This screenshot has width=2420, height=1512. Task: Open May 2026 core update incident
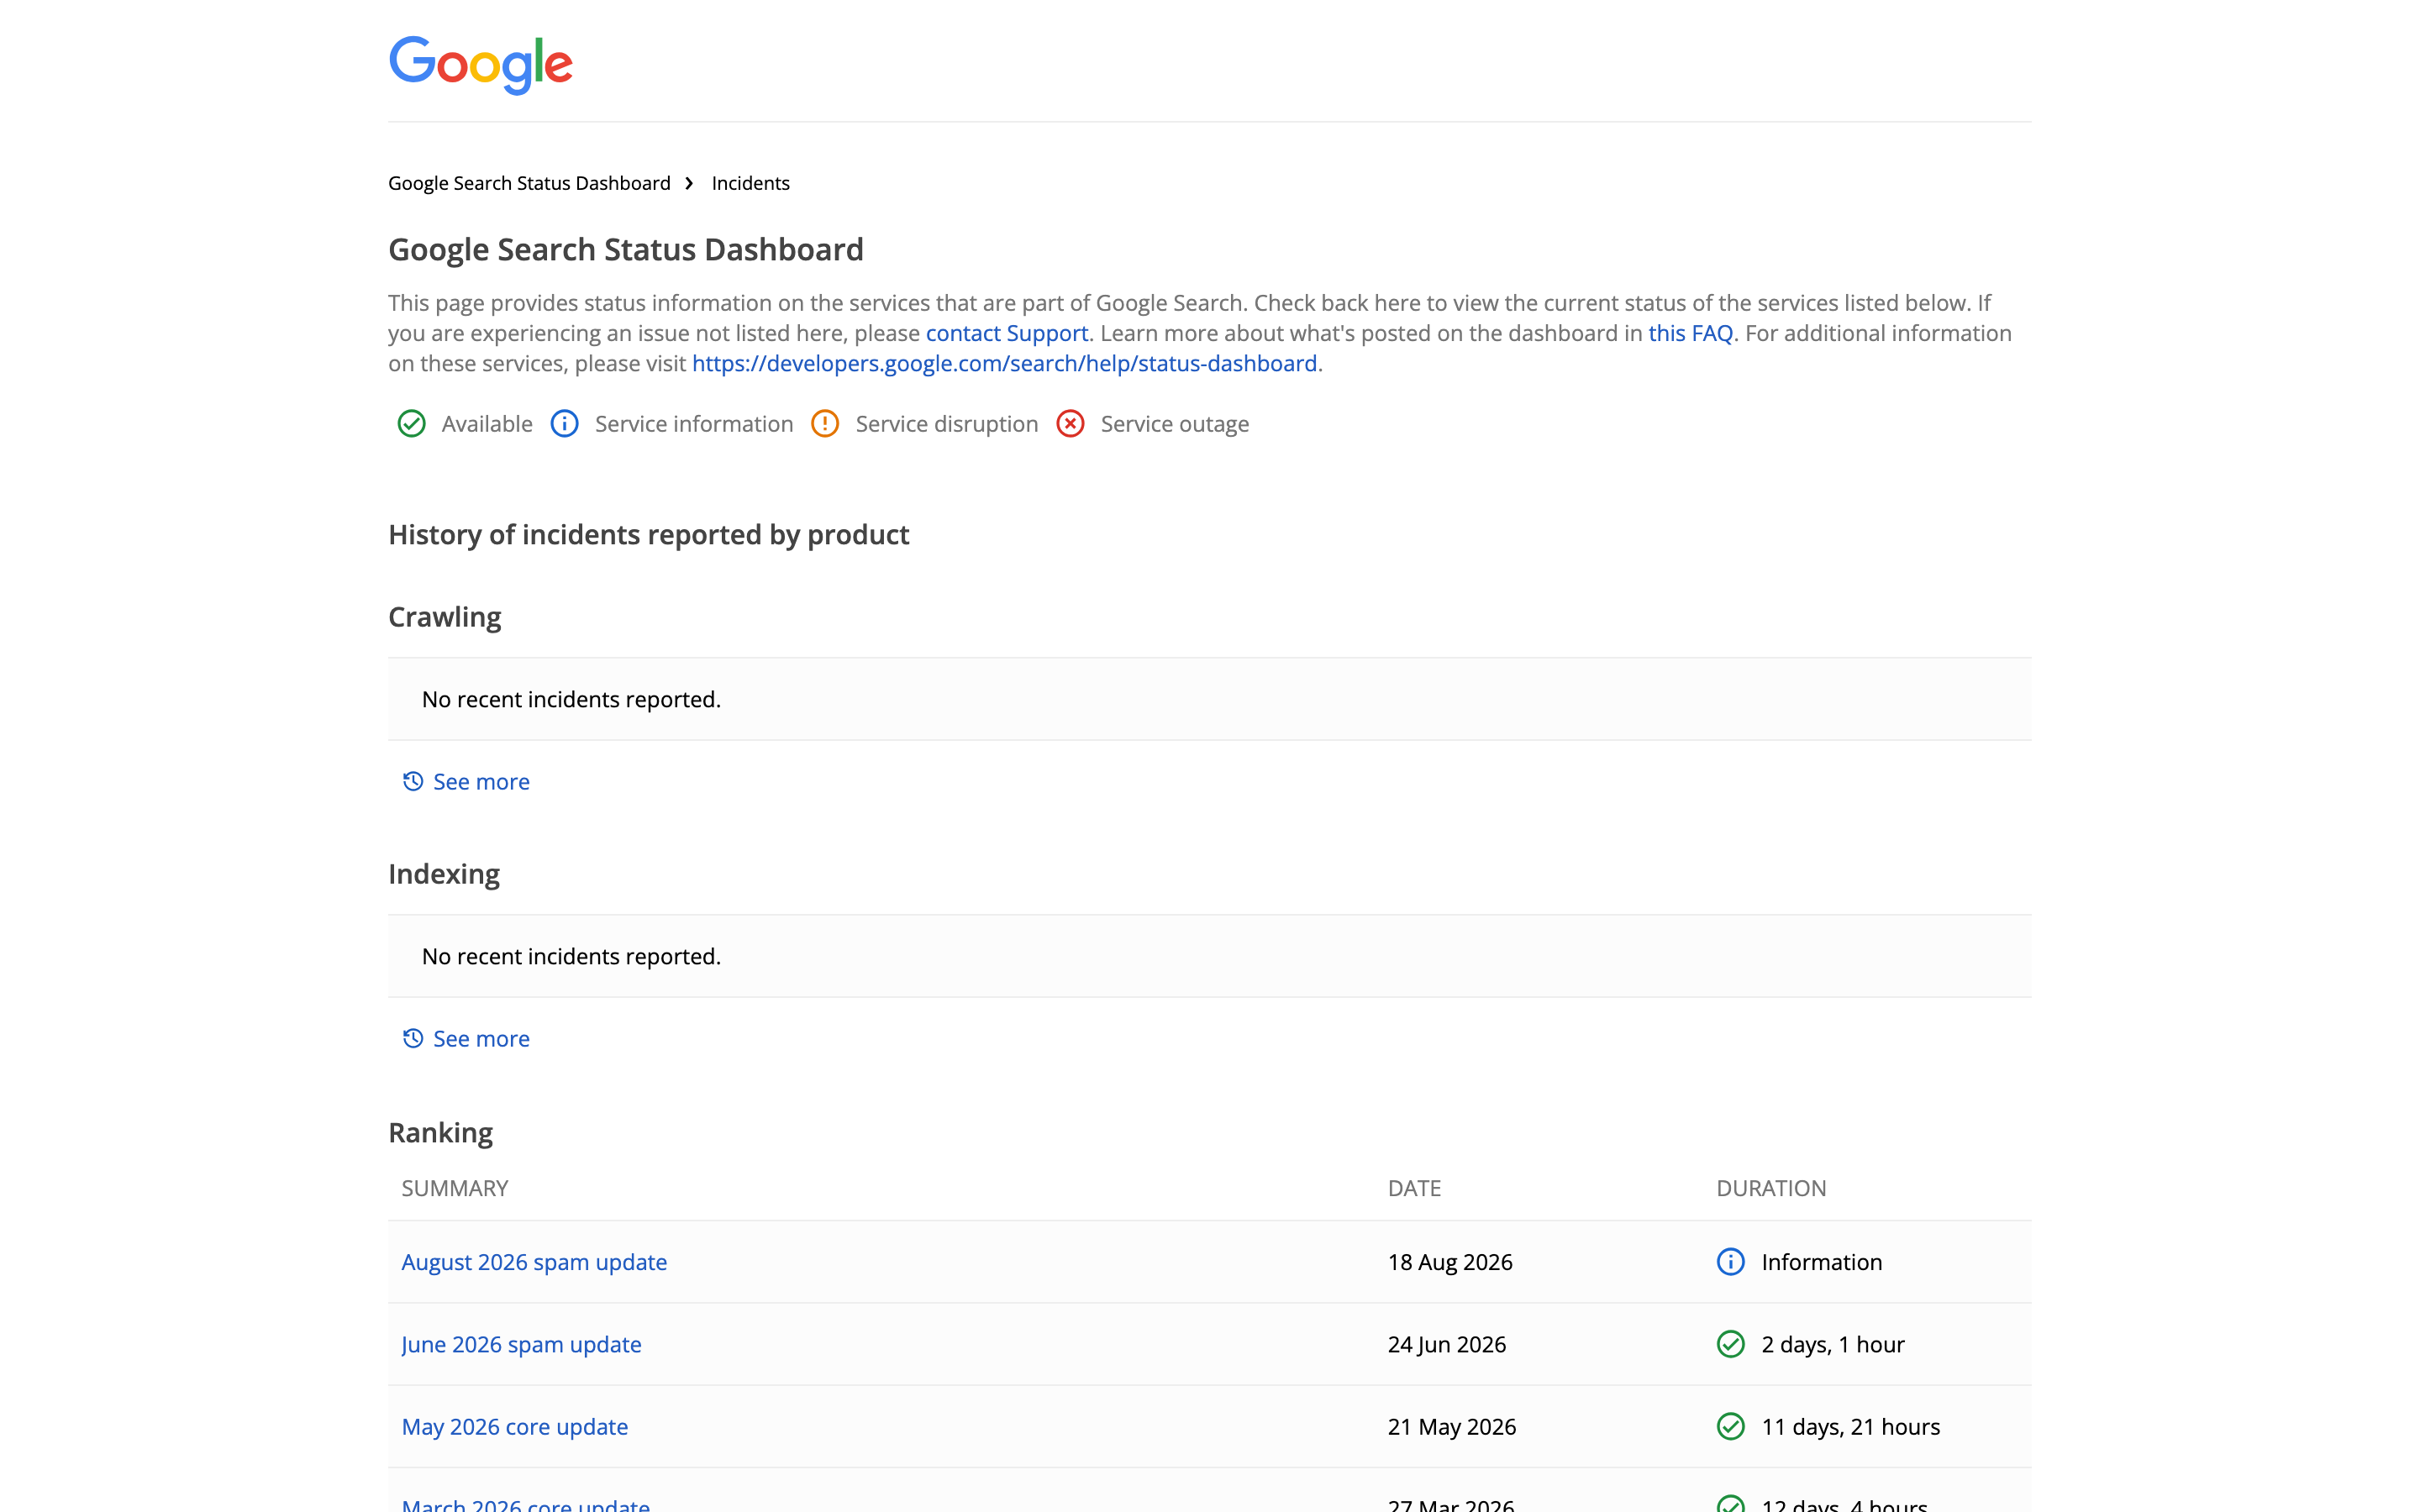(x=514, y=1427)
